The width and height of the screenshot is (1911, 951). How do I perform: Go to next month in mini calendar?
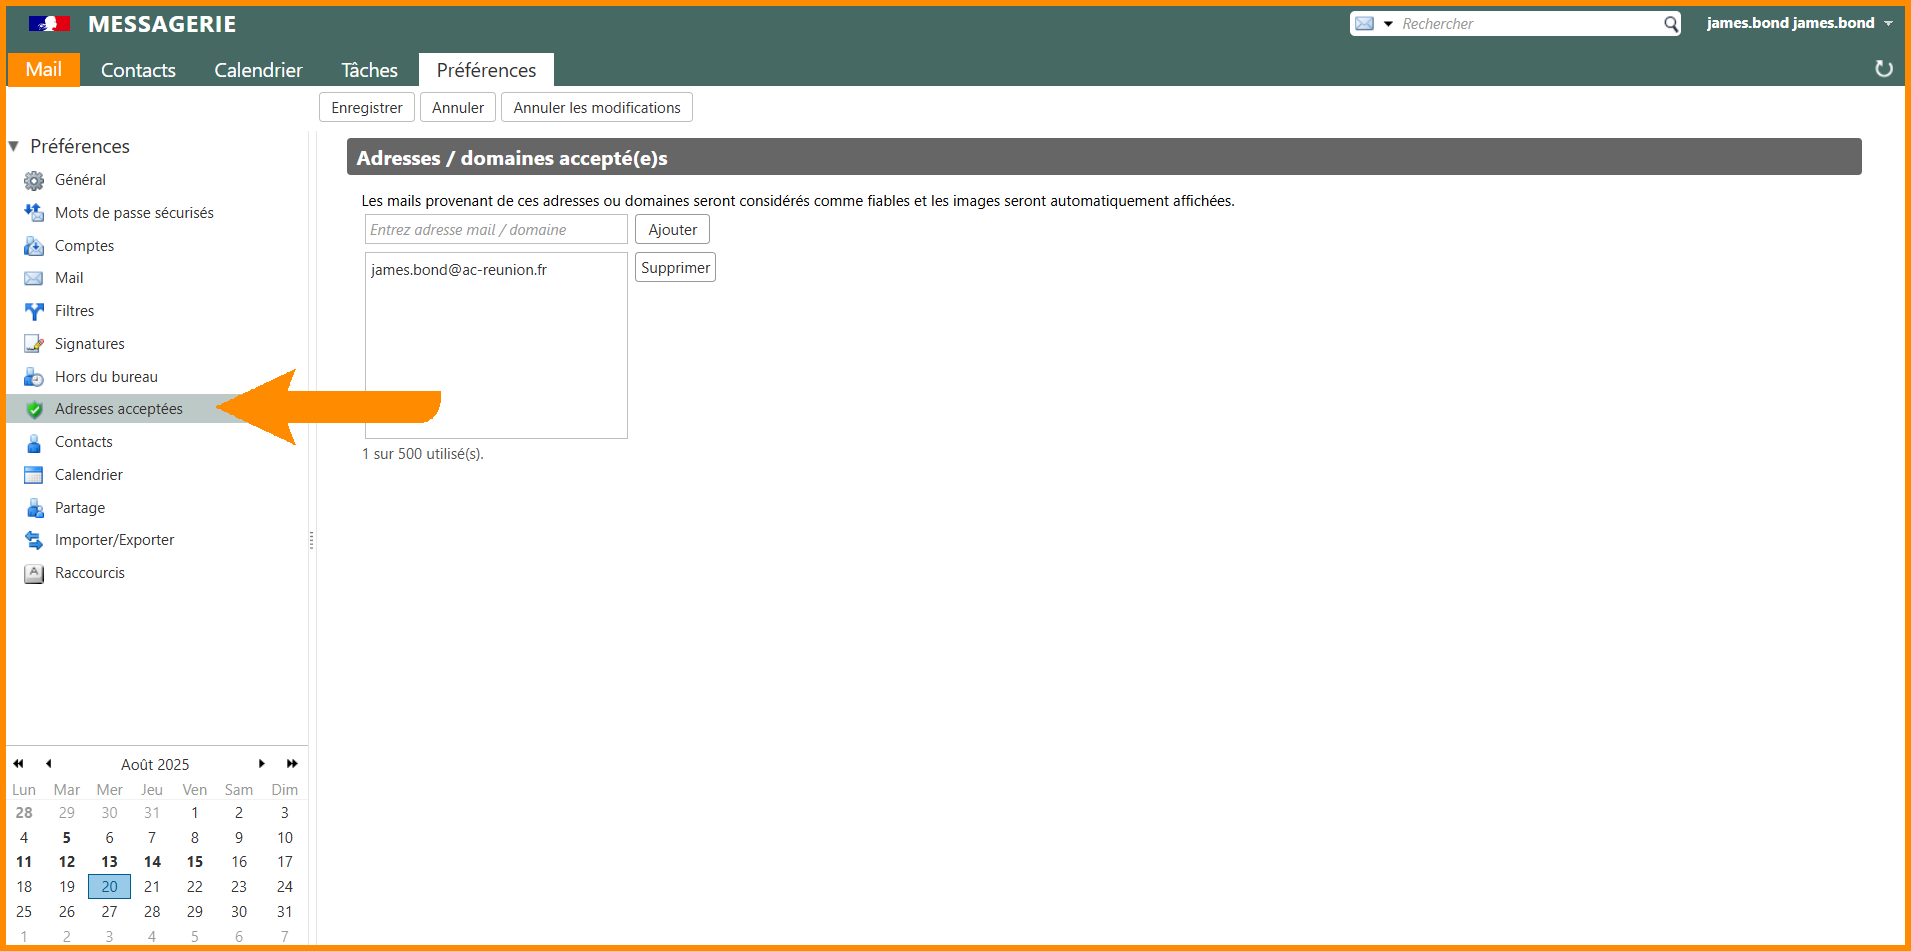[262, 764]
